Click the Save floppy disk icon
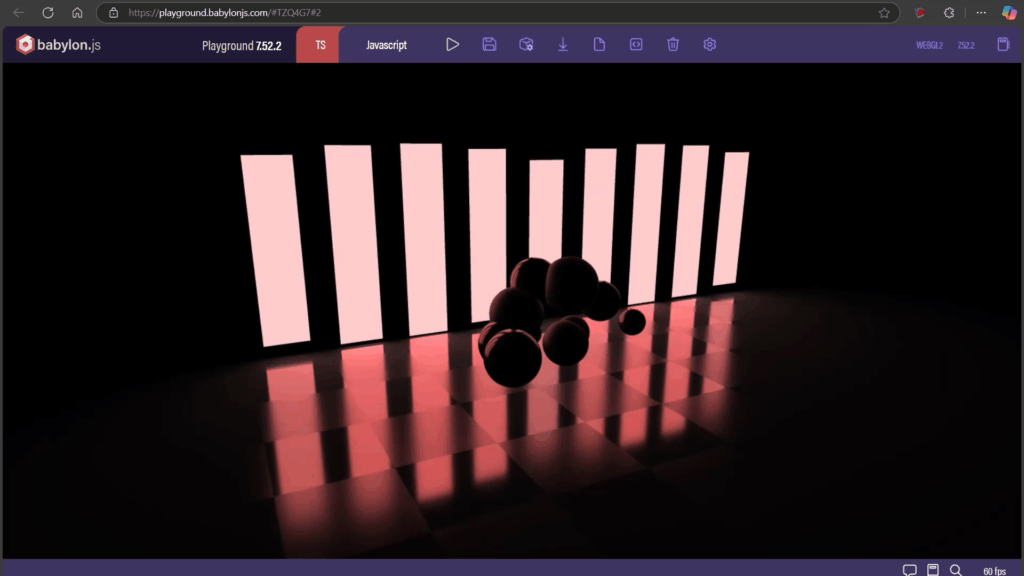 (489, 45)
